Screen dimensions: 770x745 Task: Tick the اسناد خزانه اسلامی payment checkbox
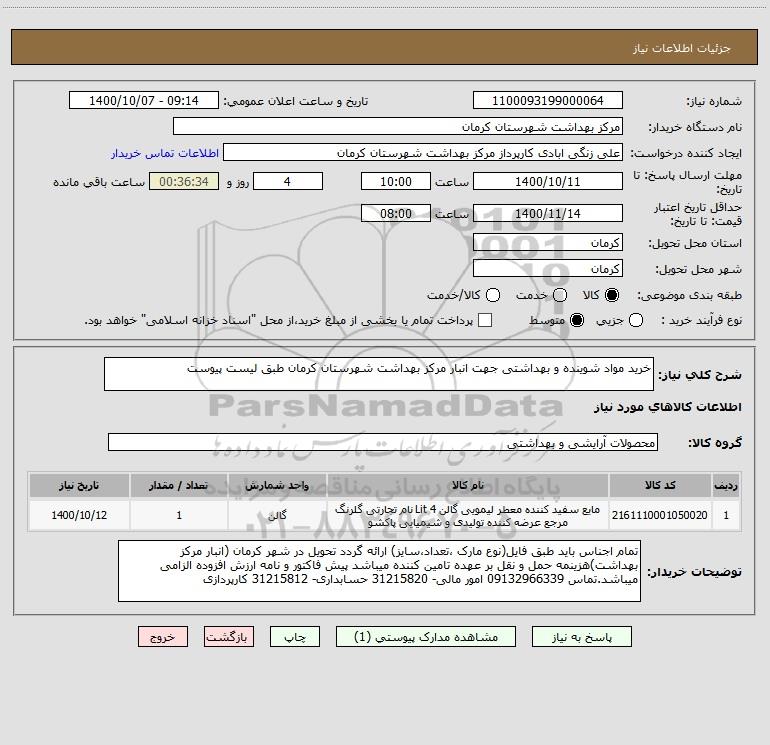point(485,320)
